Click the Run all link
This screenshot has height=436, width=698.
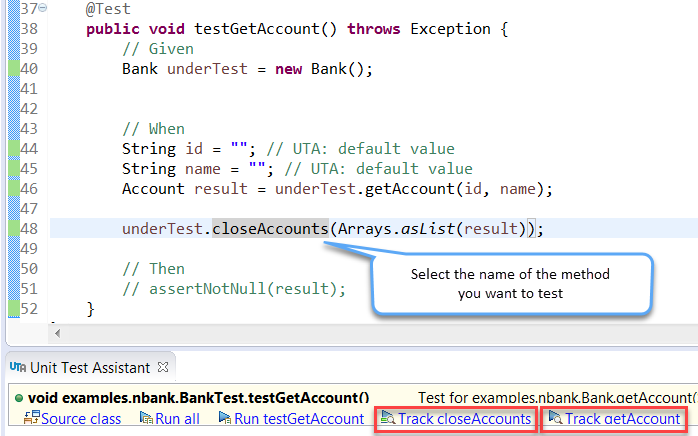[x=177, y=419]
